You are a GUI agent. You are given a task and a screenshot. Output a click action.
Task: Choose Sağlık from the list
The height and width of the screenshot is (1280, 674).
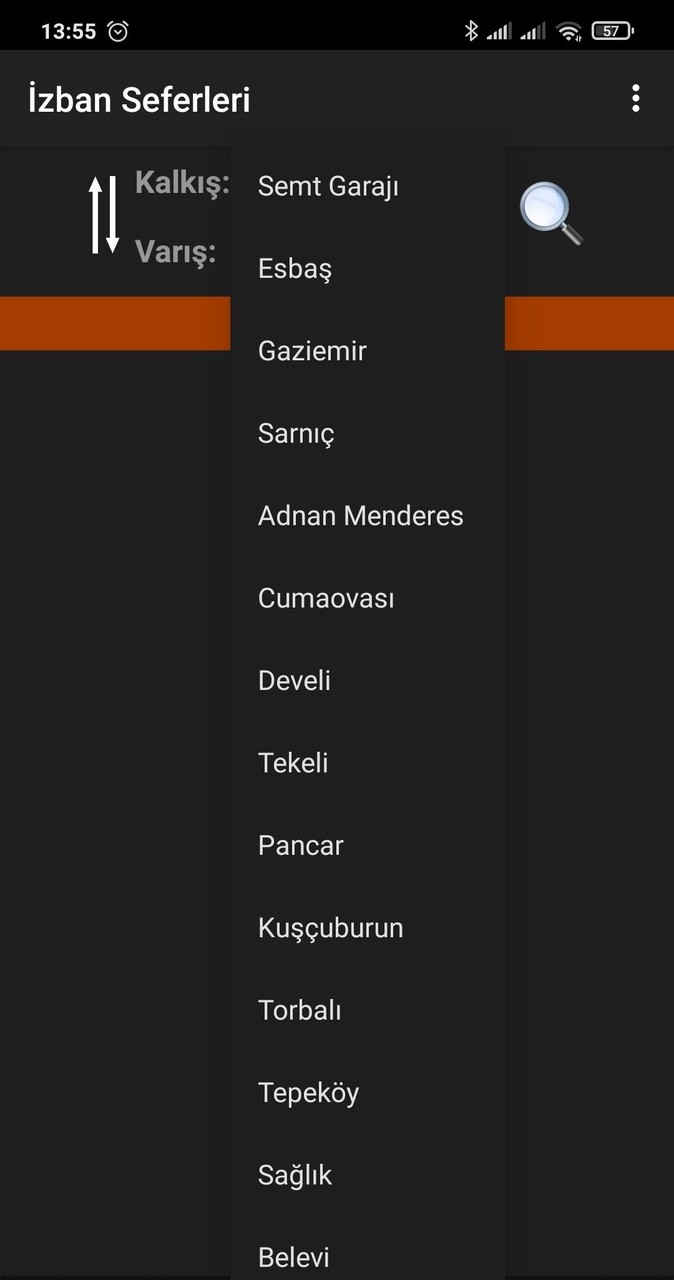coord(294,1175)
